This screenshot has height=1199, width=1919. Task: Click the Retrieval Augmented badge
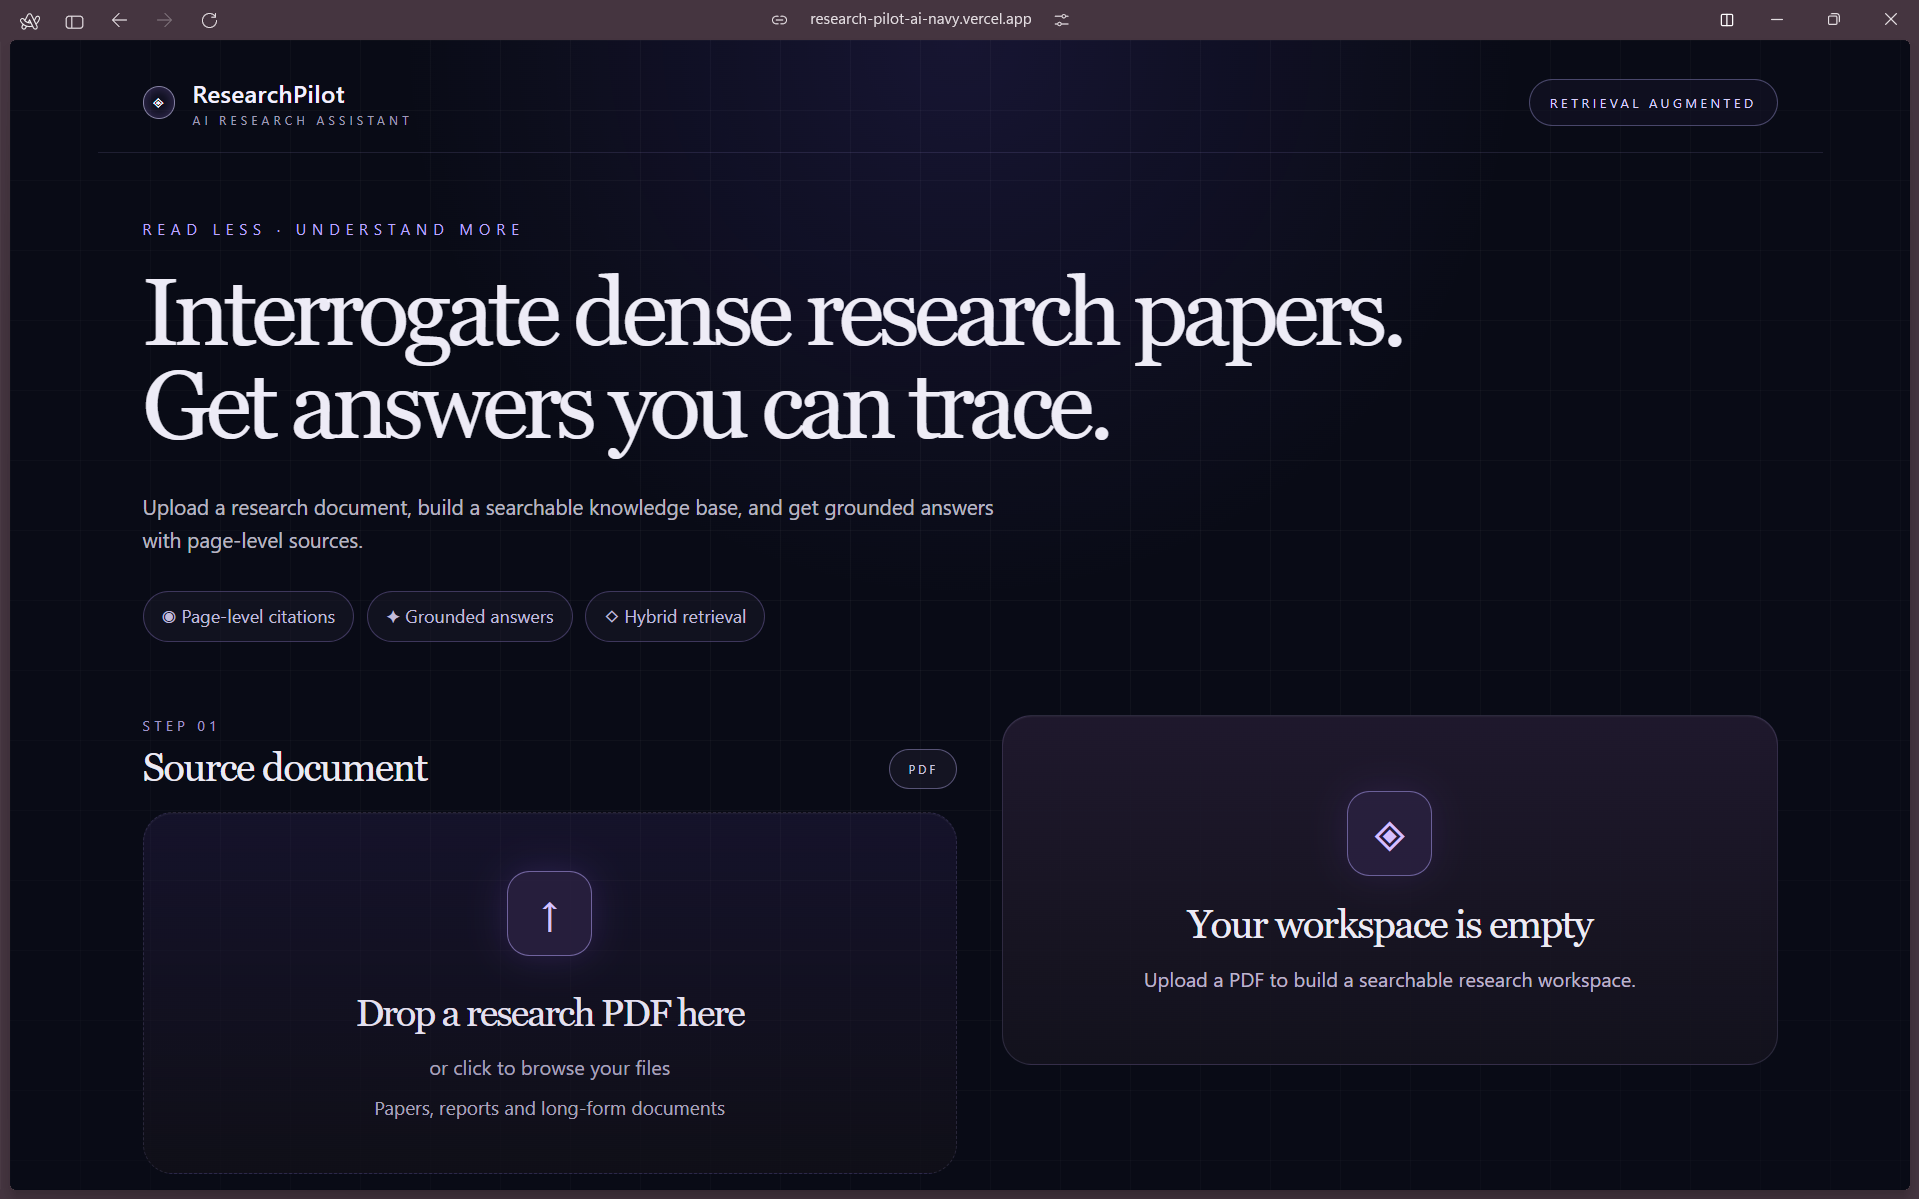(x=1653, y=103)
